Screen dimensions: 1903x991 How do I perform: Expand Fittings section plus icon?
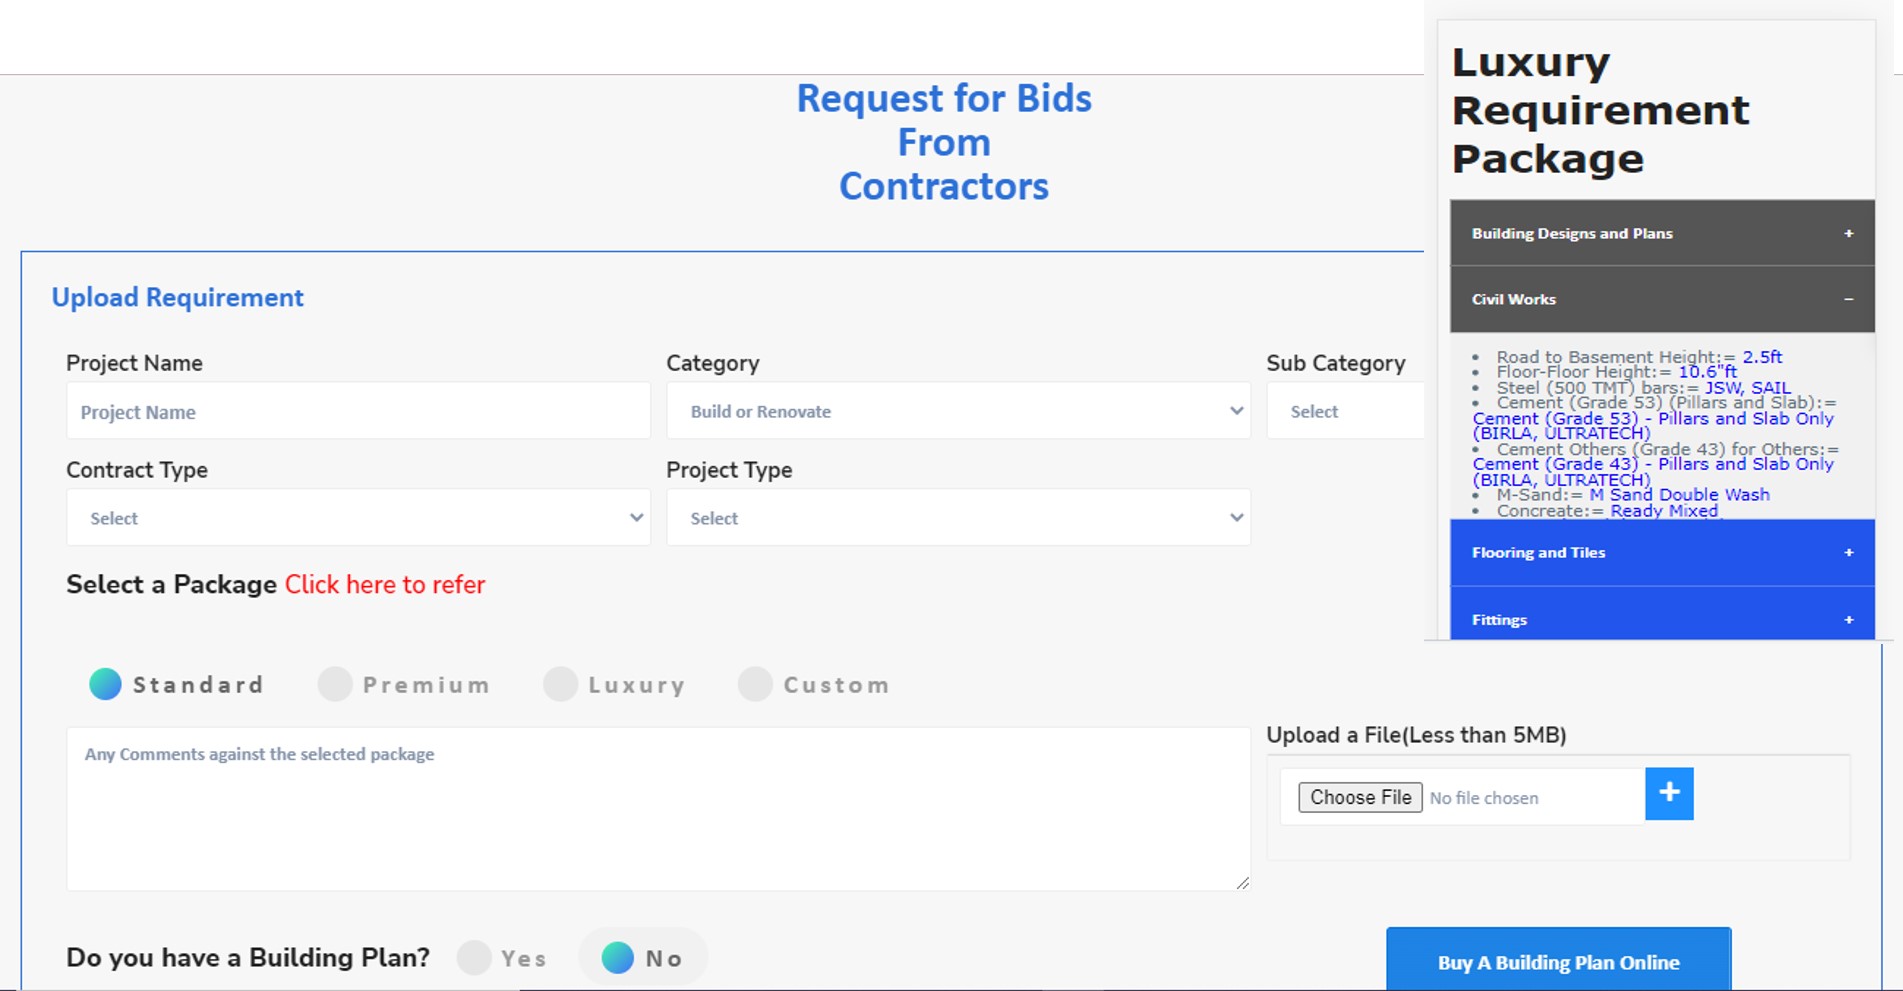click(x=1848, y=620)
